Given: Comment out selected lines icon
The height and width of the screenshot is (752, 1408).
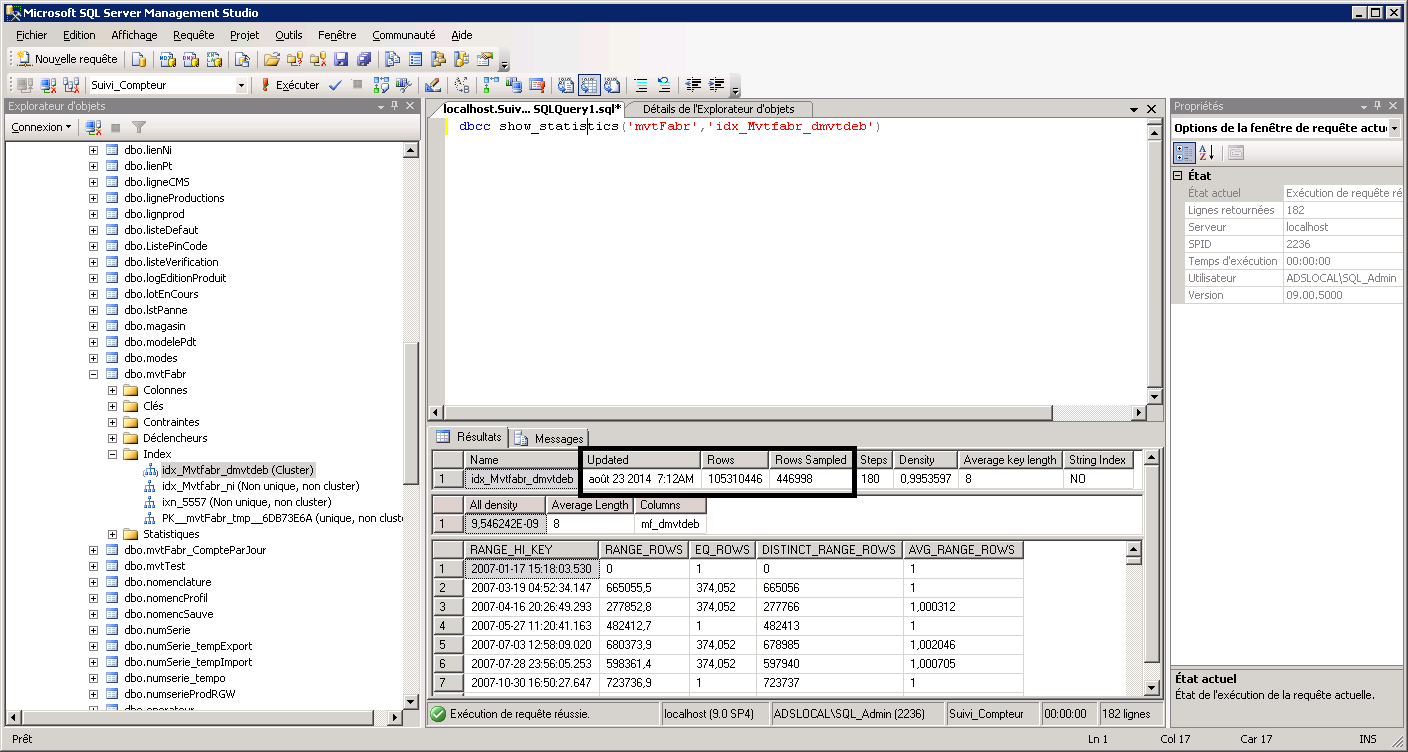Looking at the screenshot, I should point(641,85).
